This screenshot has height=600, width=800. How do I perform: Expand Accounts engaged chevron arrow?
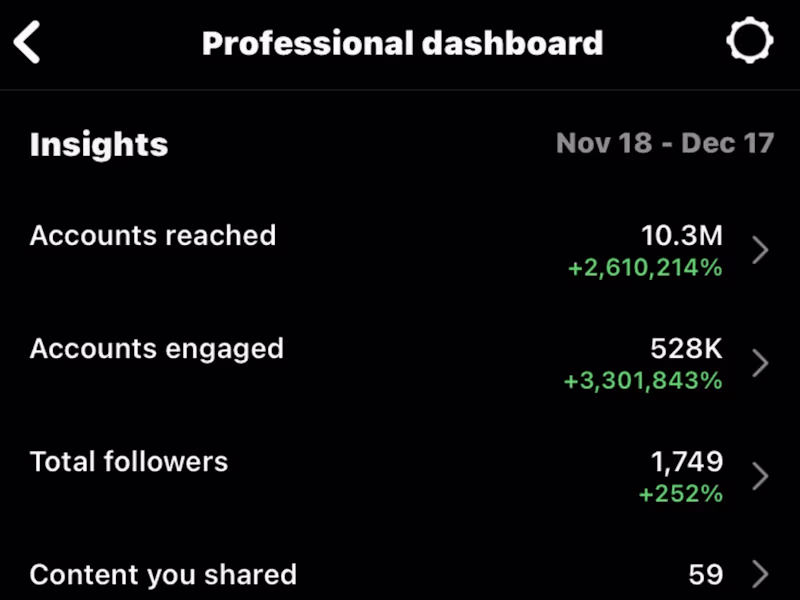point(760,363)
